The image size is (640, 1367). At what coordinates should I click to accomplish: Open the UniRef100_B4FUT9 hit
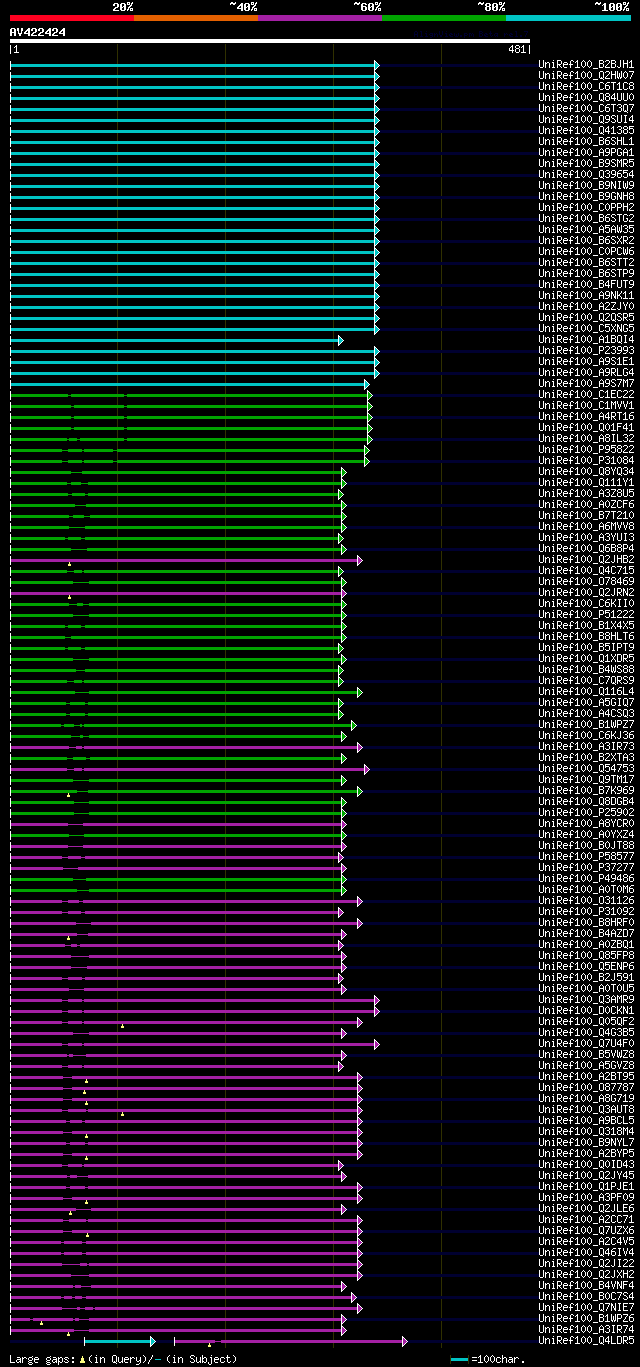click(586, 284)
